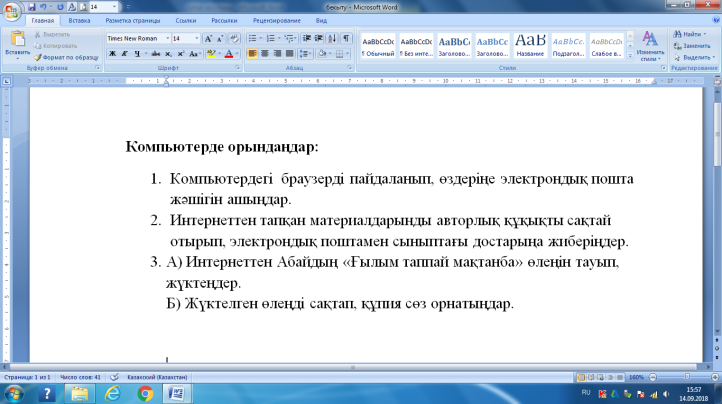Expand the styles gallery More arrow

click(630, 56)
